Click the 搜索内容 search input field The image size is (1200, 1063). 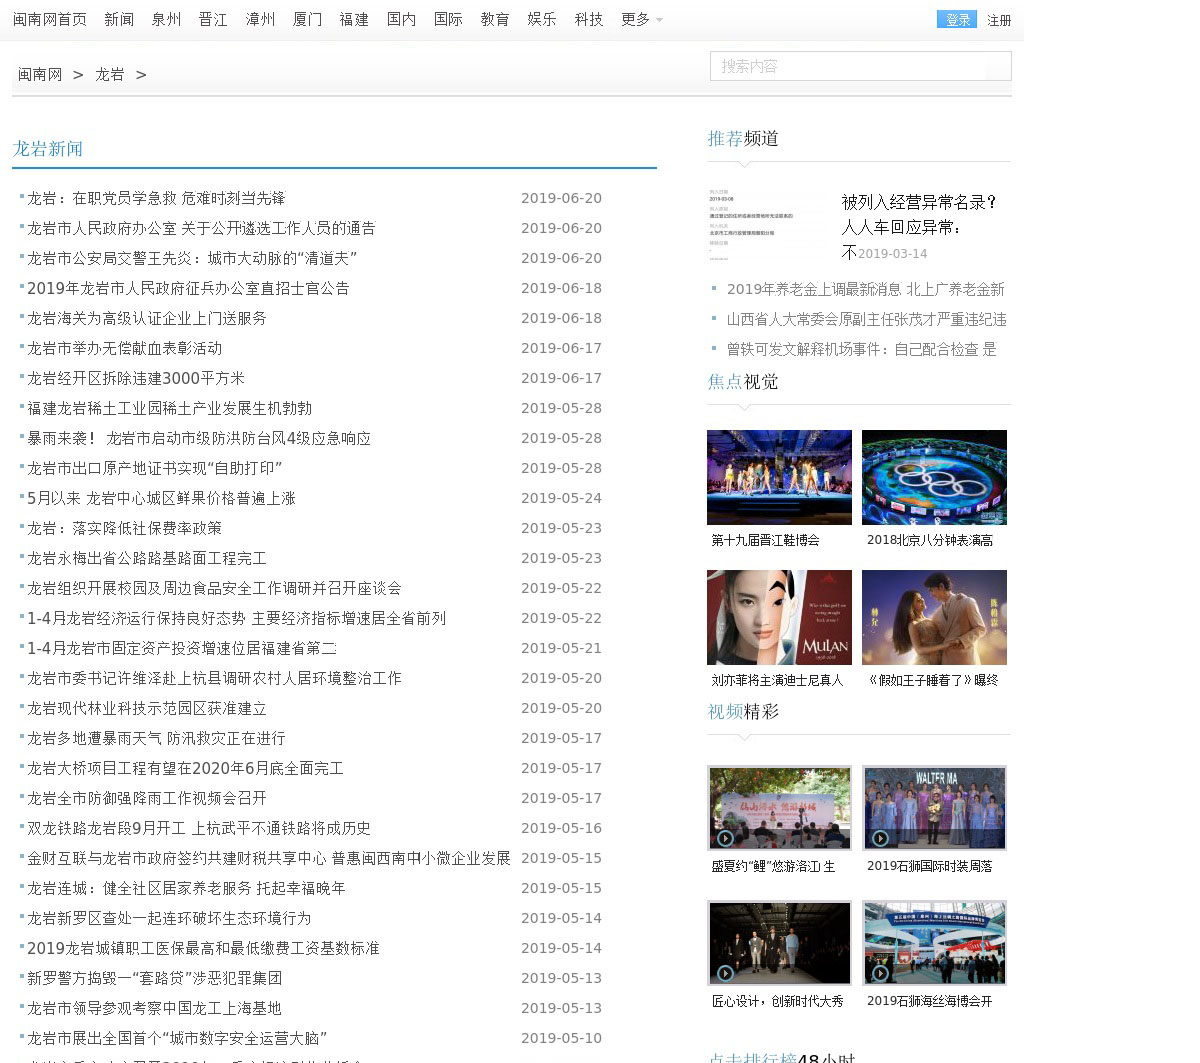pyautogui.click(x=850, y=66)
